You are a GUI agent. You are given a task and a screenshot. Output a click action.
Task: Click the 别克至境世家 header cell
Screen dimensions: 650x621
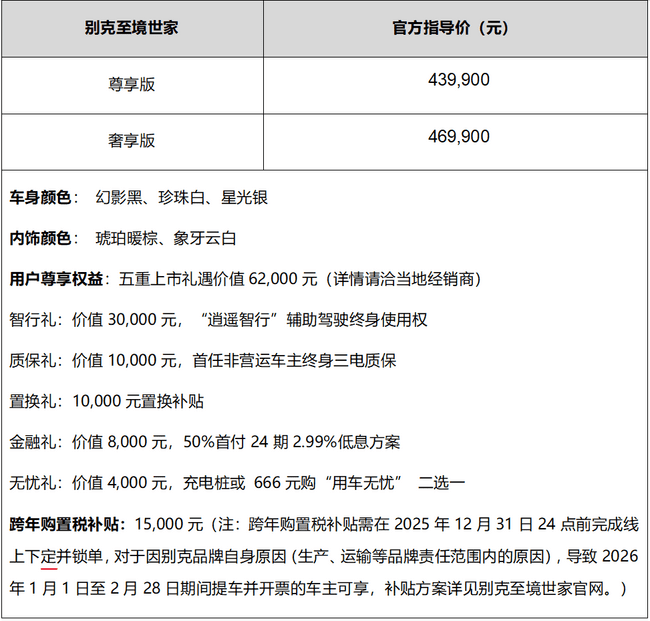coord(132,28)
